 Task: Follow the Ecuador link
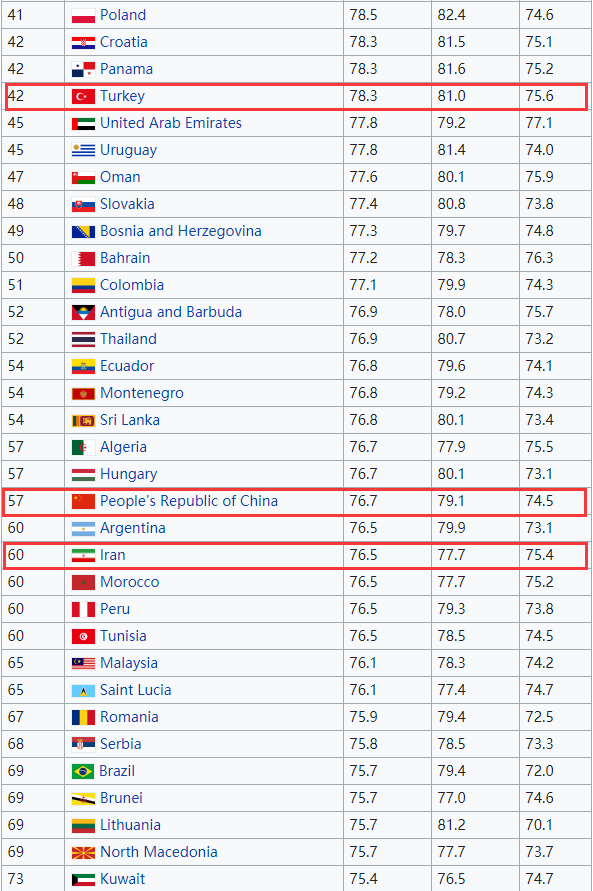click(127, 366)
